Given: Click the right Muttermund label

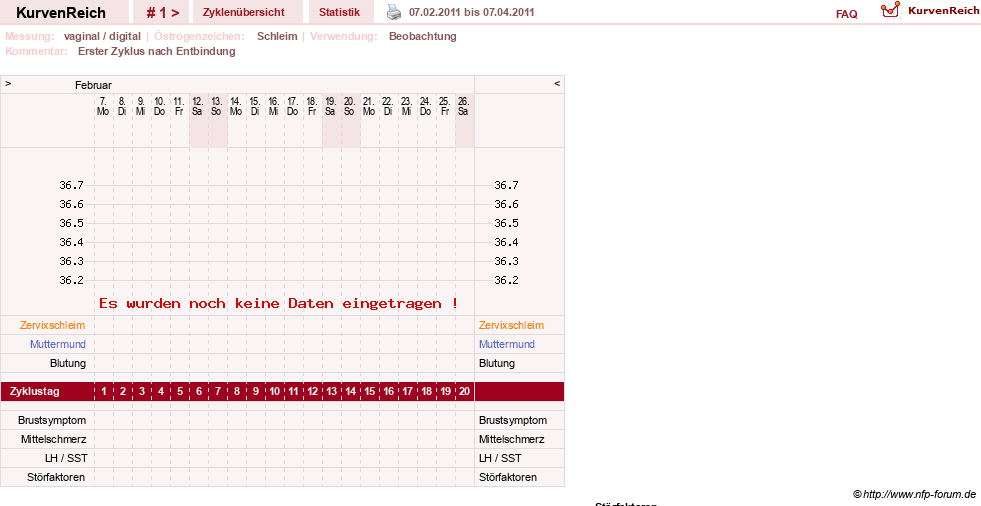Looking at the screenshot, I should [x=507, y=344].
